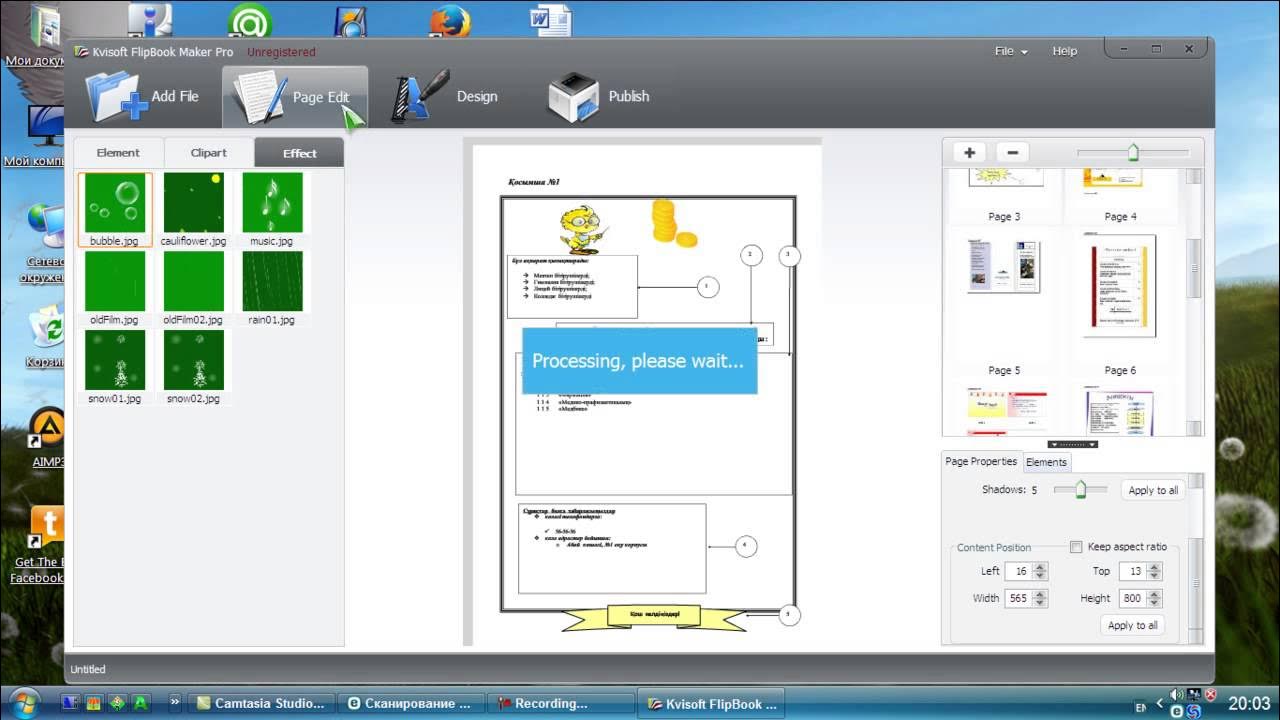The height and width of the screenshot is (720, 1280).
Task: Switch to Page Edit mode
Action: click(x=294, y=97)
